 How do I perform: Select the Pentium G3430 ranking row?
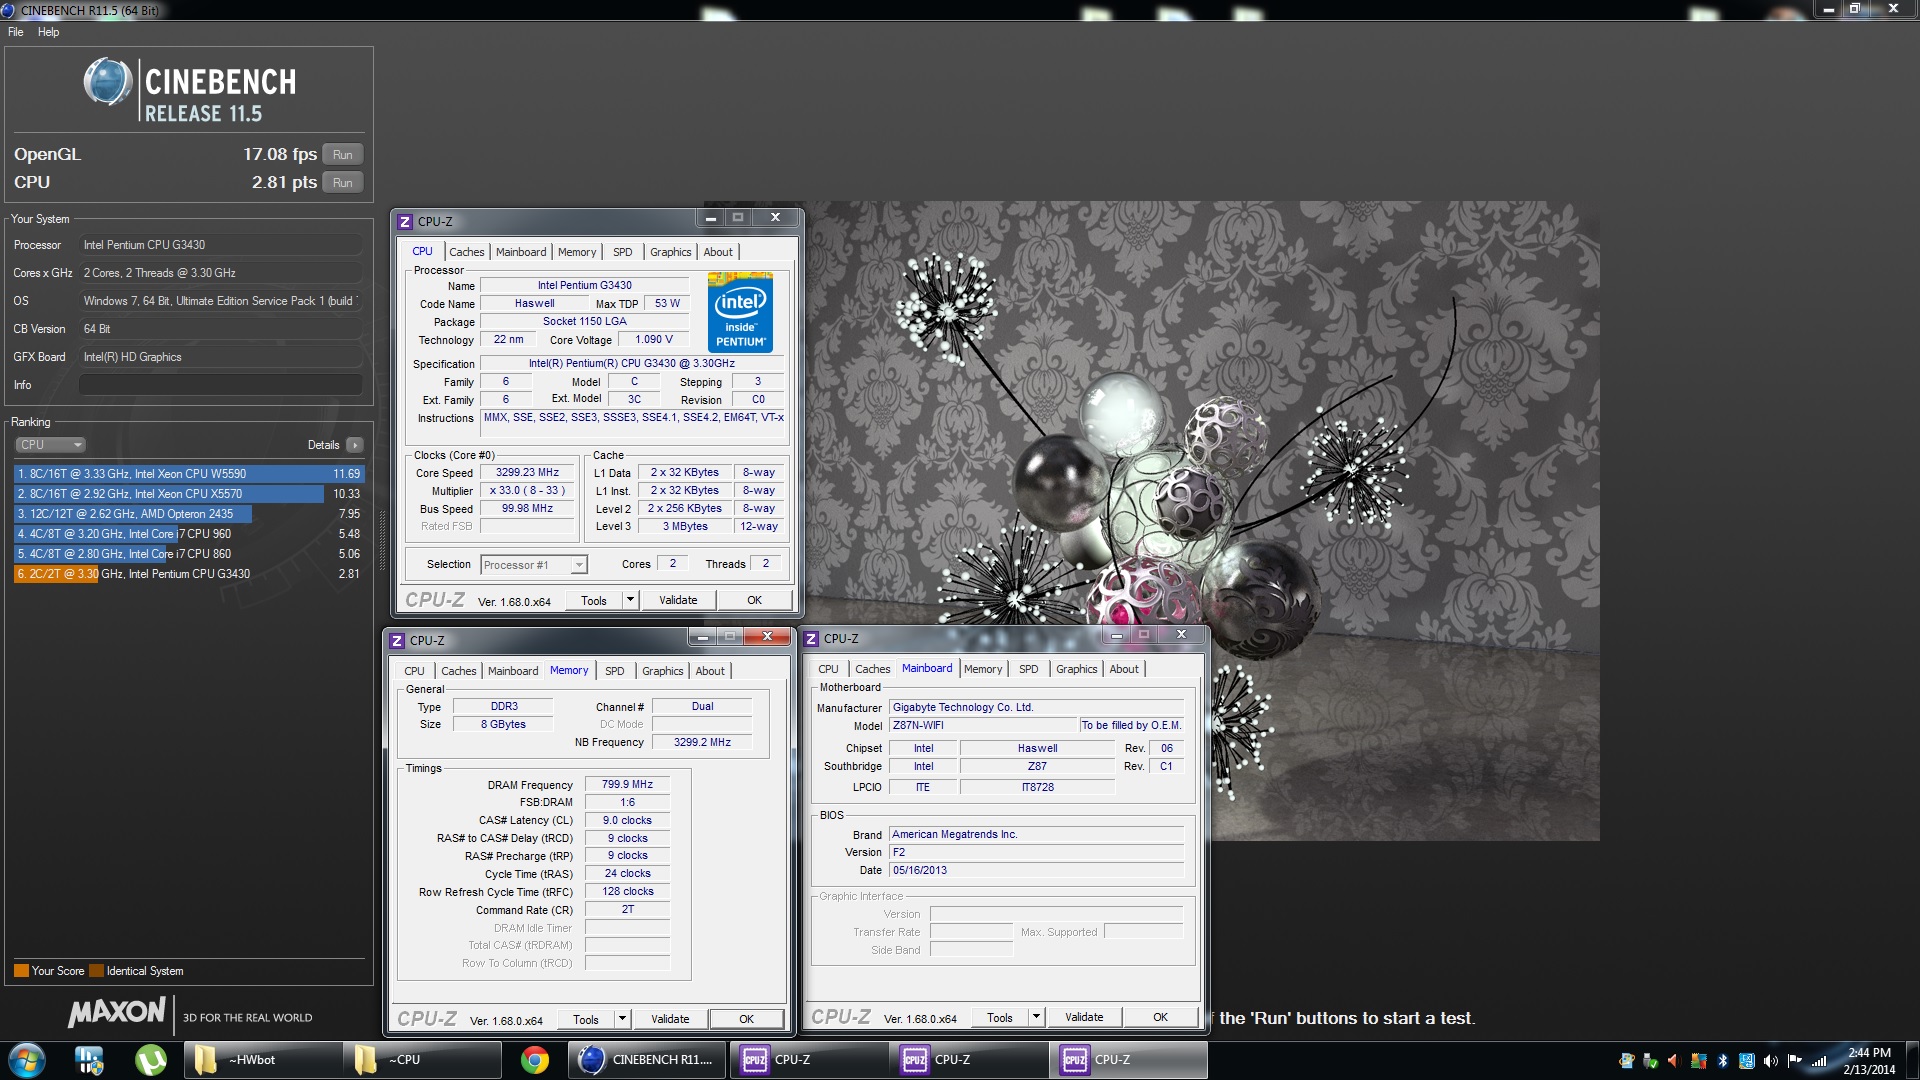[188, 574]
